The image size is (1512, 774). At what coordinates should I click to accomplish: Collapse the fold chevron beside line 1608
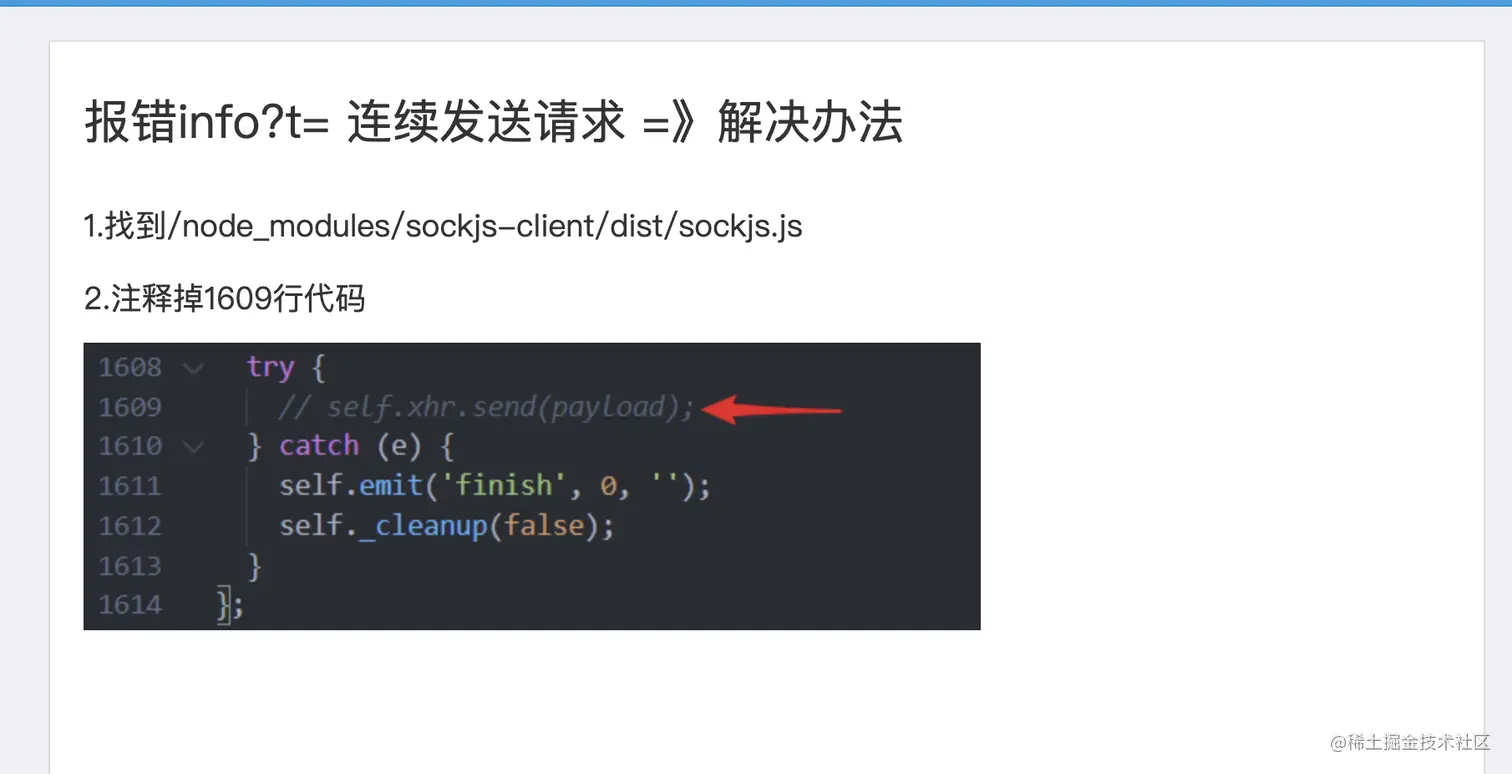click(x=193, y=368)
